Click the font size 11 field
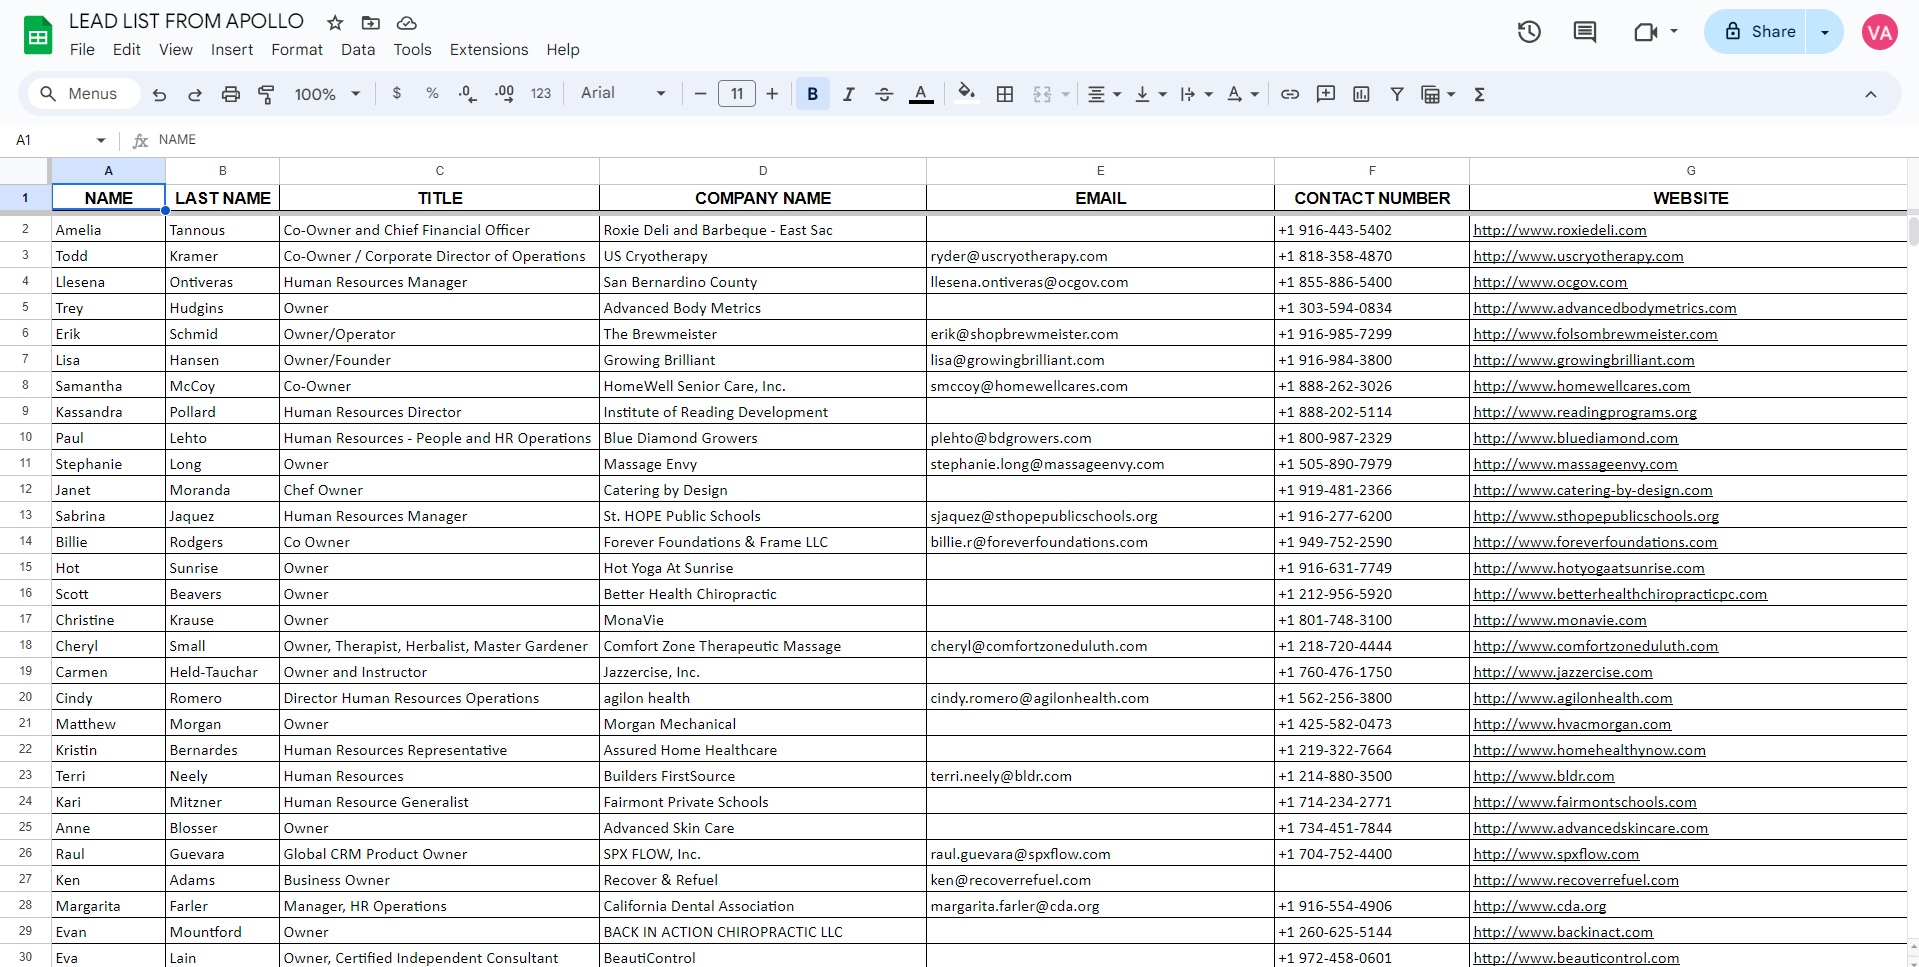1919x967 pixels. [737, 94]
